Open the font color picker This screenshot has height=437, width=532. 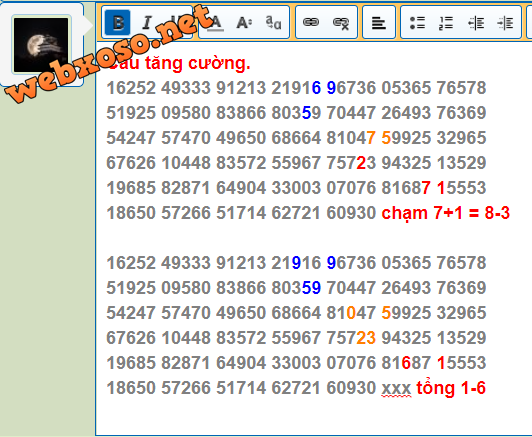[x=215, y=23]
